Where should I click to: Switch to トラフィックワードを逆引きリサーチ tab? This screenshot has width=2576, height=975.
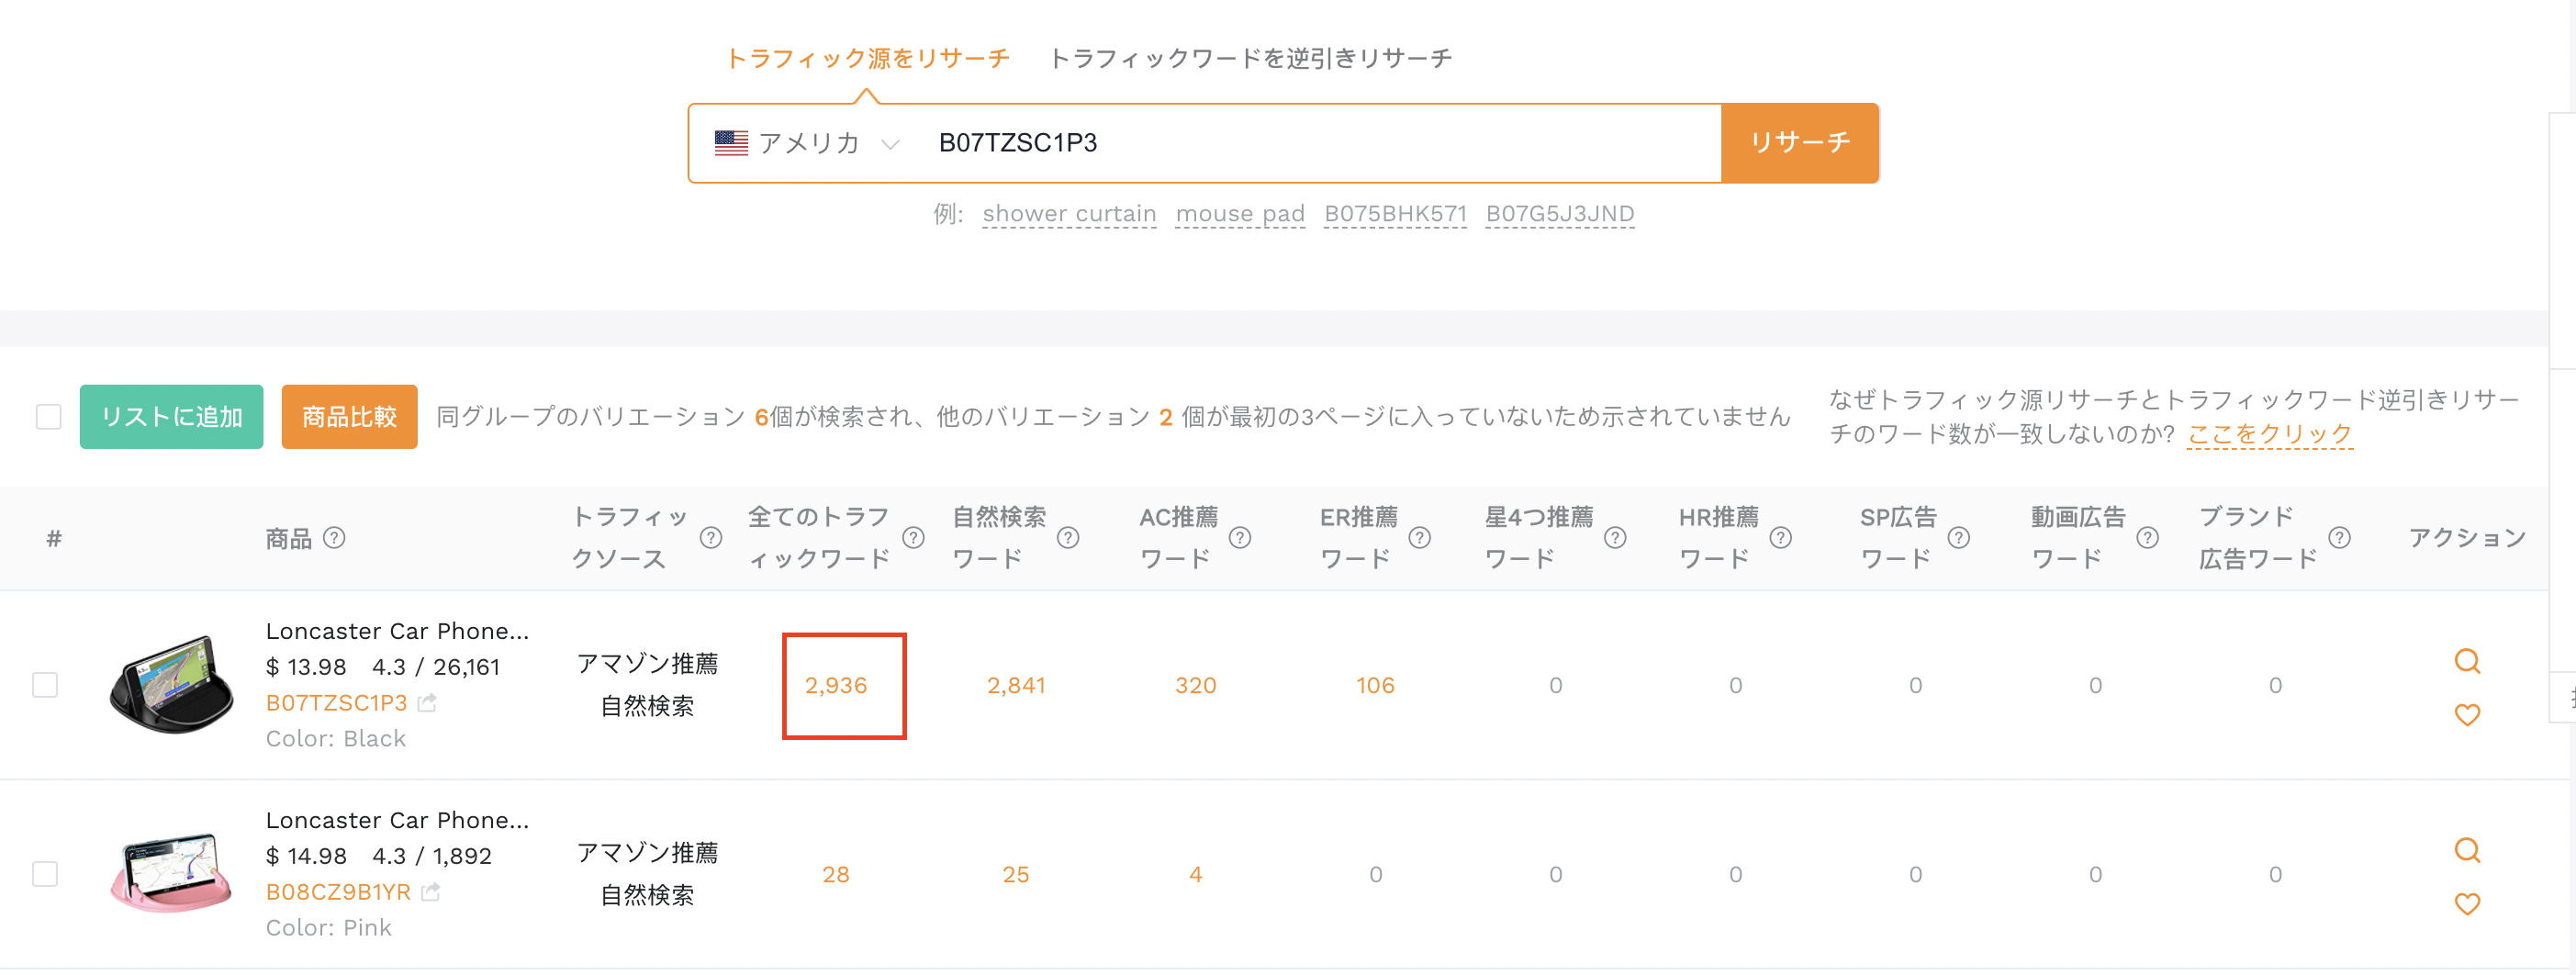tap(1250, 58)
